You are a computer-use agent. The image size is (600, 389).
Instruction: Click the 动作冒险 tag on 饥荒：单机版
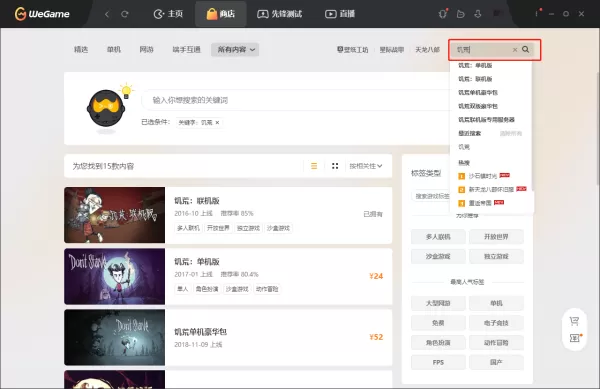click(x=267, y=289)
